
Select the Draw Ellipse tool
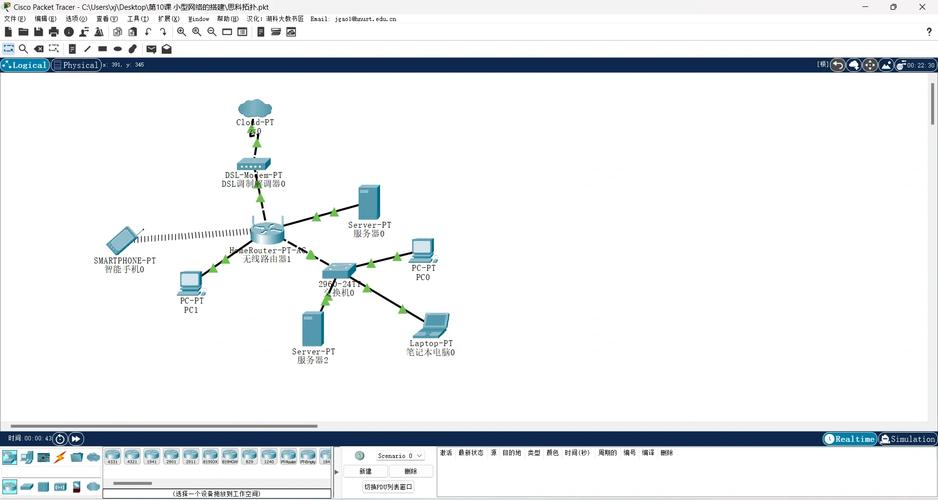click(x=118, y=49)
